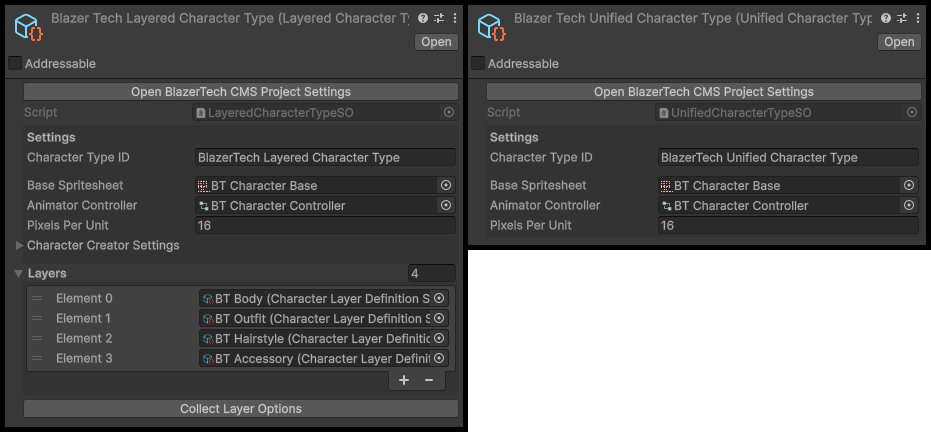
Task: Open object picker for Animator Controller in Layered panel
Action: pos(446,205)
